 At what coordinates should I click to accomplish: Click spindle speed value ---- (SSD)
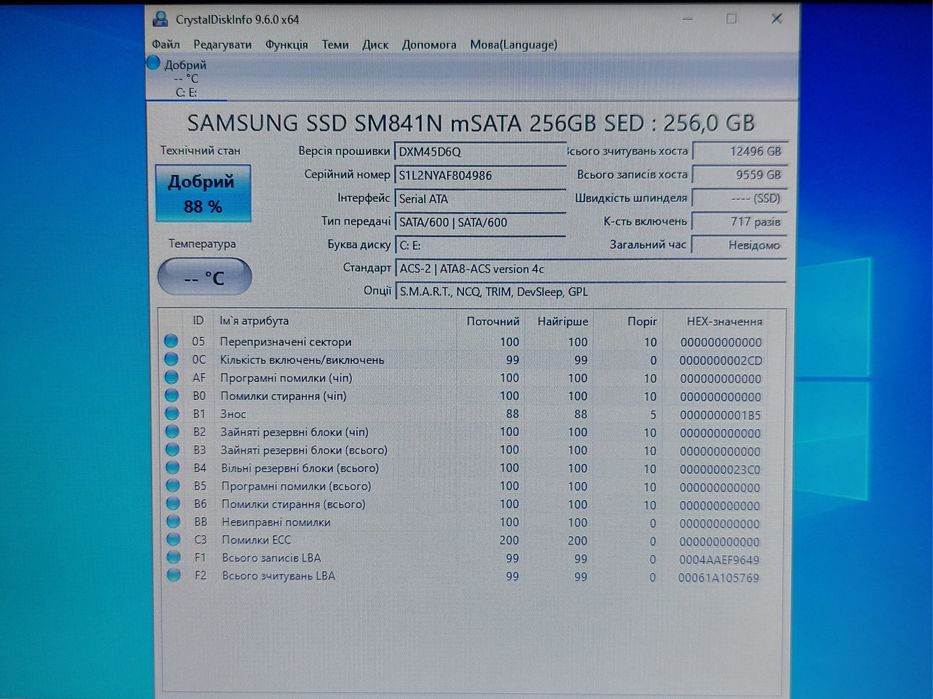tap(740, 198)
